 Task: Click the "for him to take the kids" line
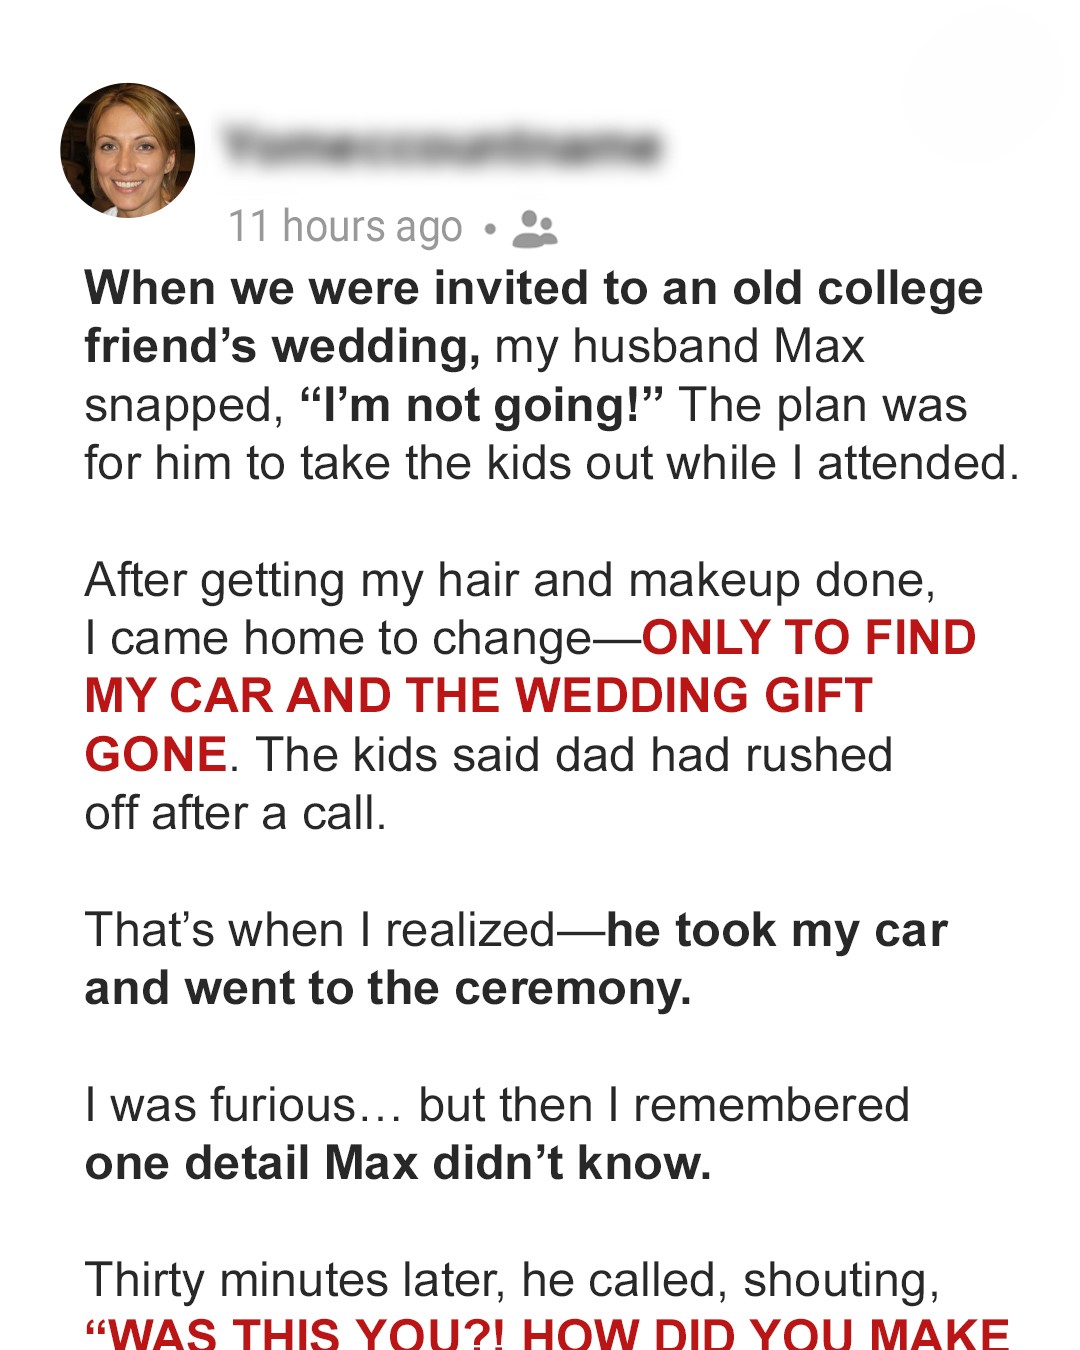pos(551,464)
